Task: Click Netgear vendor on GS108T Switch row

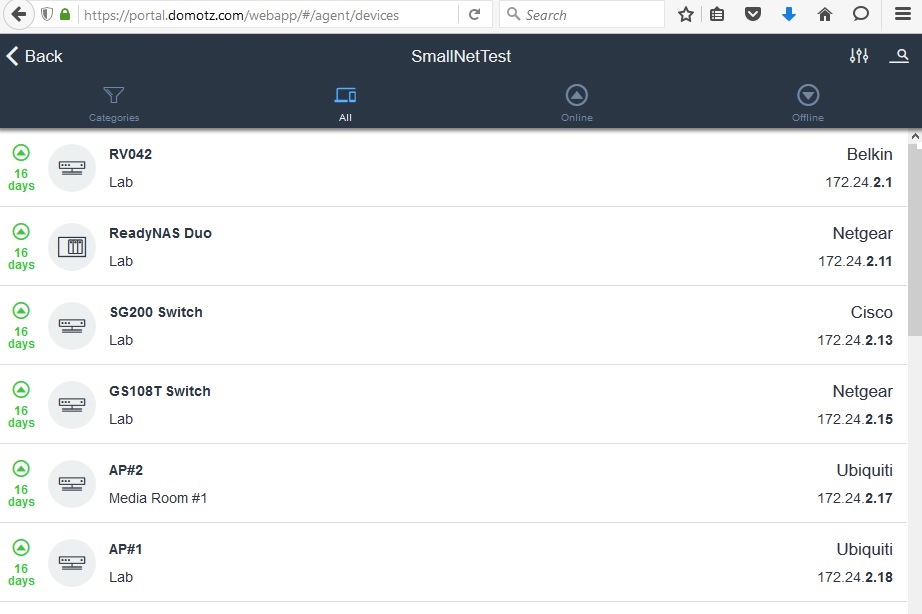Action: (x=863, y=391)
